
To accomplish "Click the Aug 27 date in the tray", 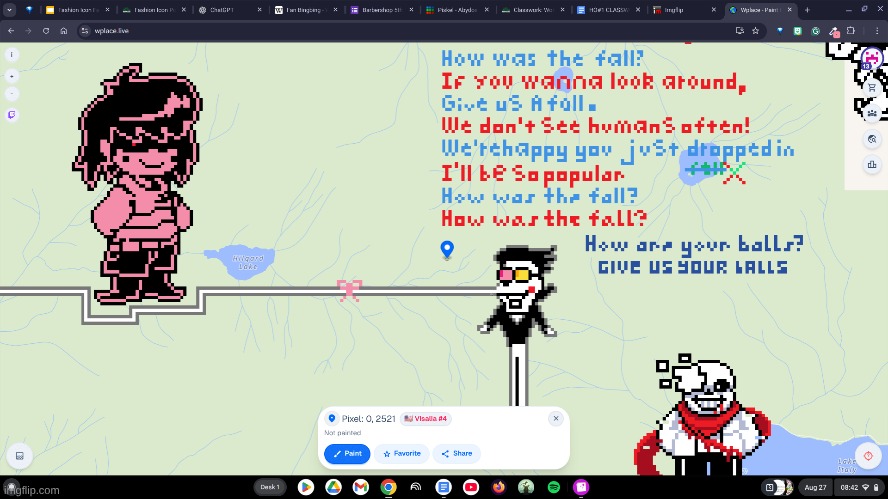I will [816, 487].
